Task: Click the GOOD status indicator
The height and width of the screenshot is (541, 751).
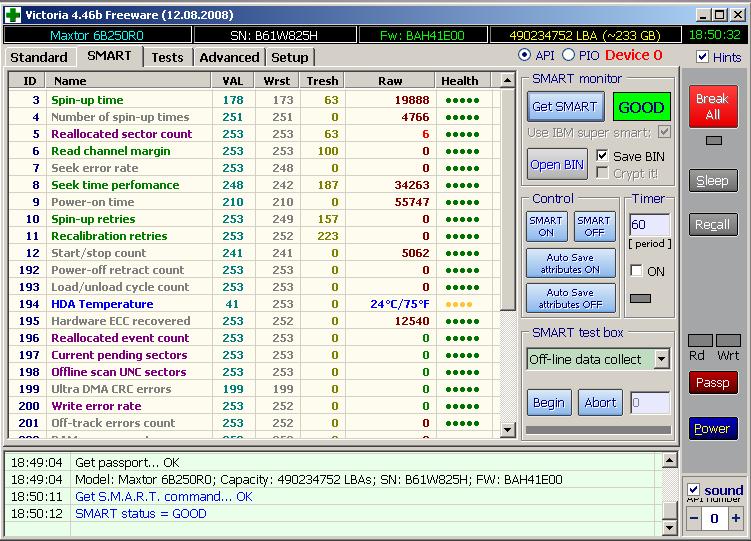Action: click(x=641, y=107)
